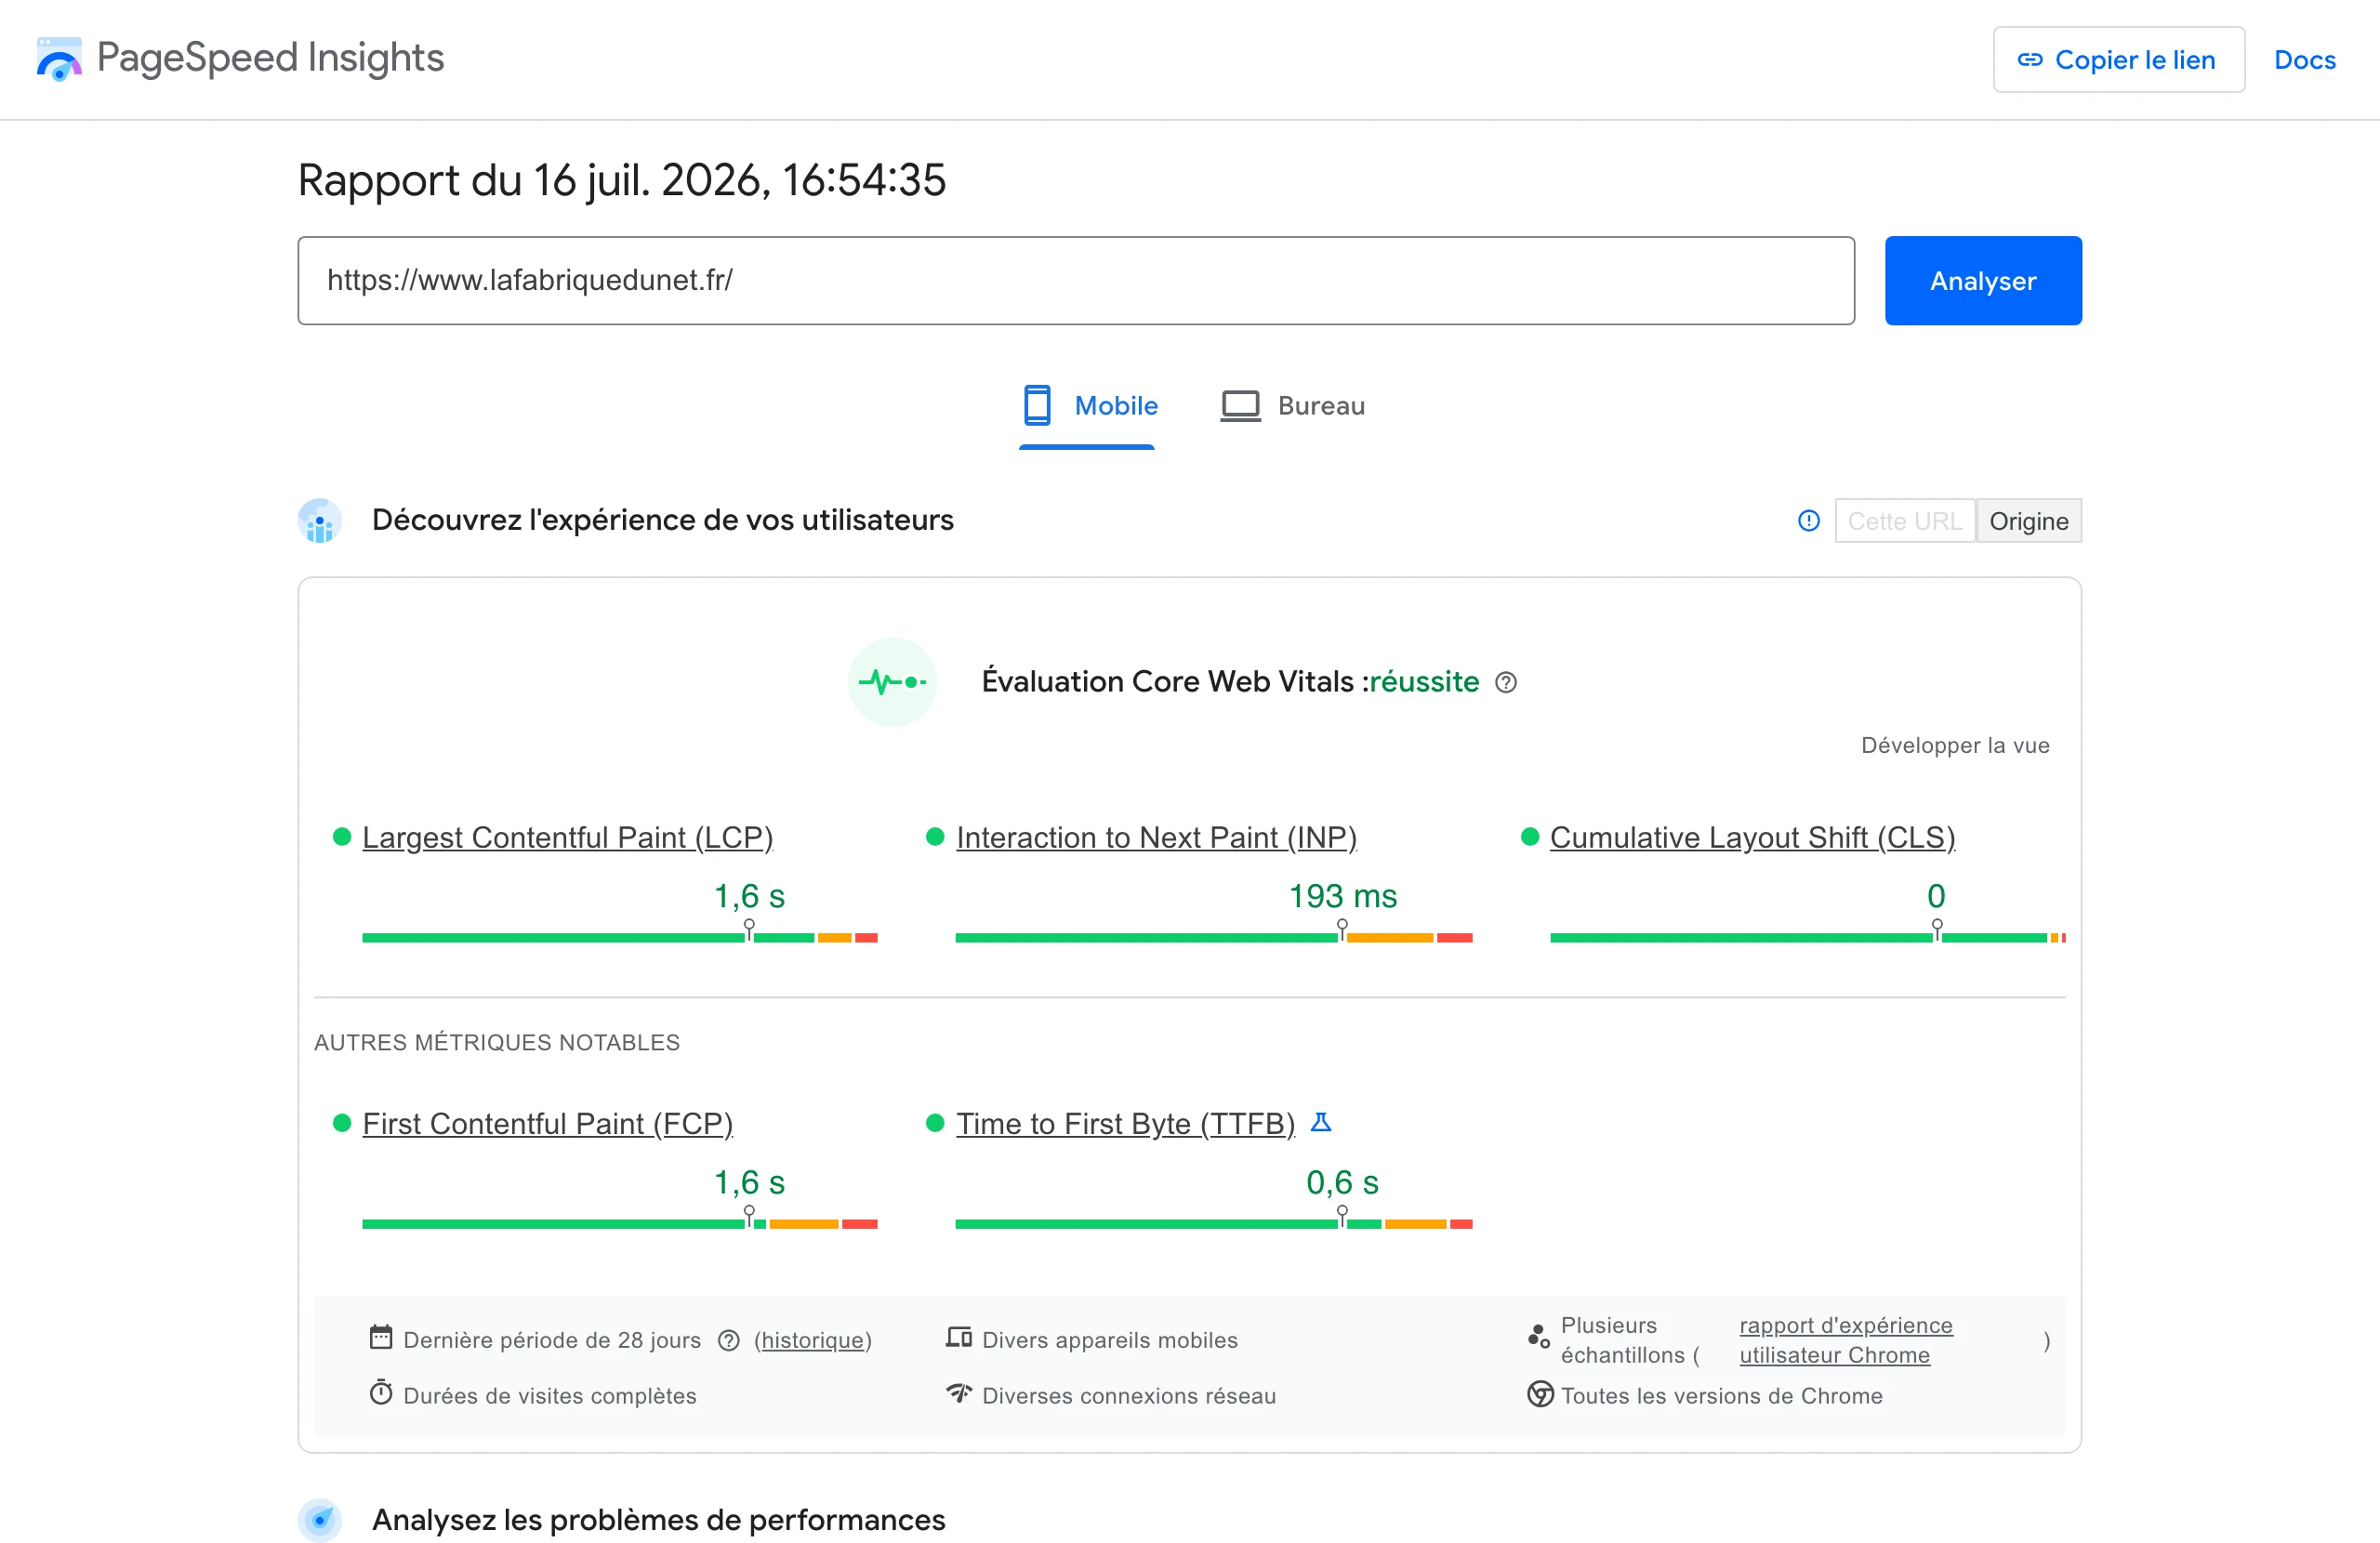Click the link icon in Copier le lien
The width and height of the screenshot is (2380, 1543).
2029,60
